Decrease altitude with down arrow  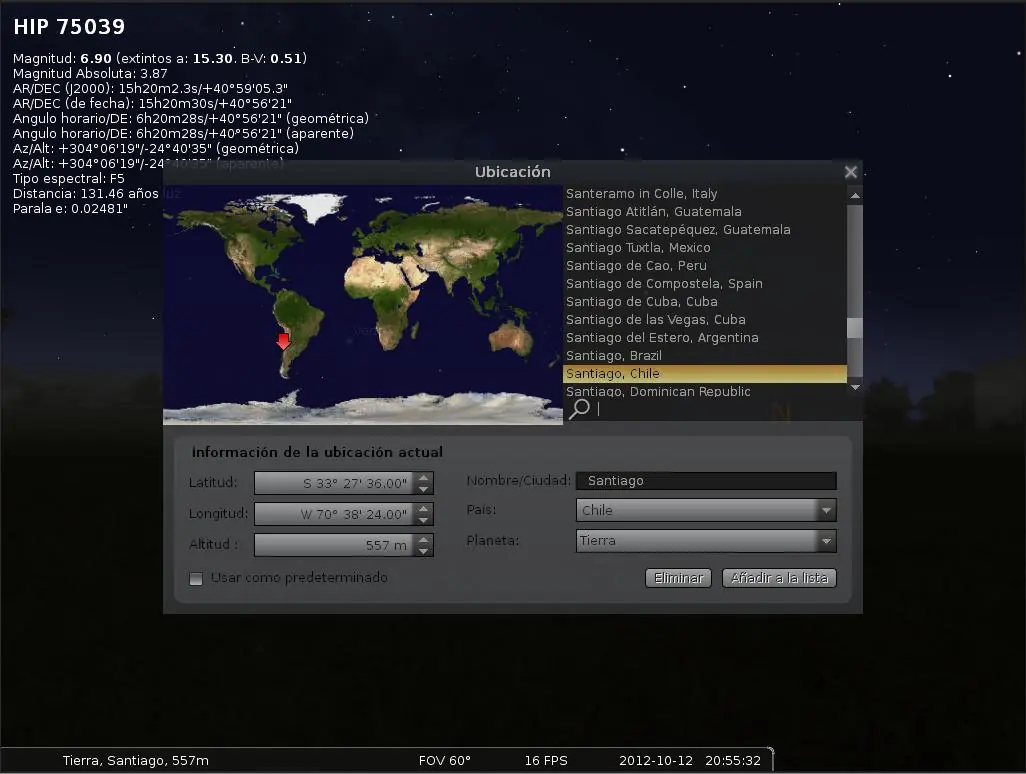pos(423,550)
